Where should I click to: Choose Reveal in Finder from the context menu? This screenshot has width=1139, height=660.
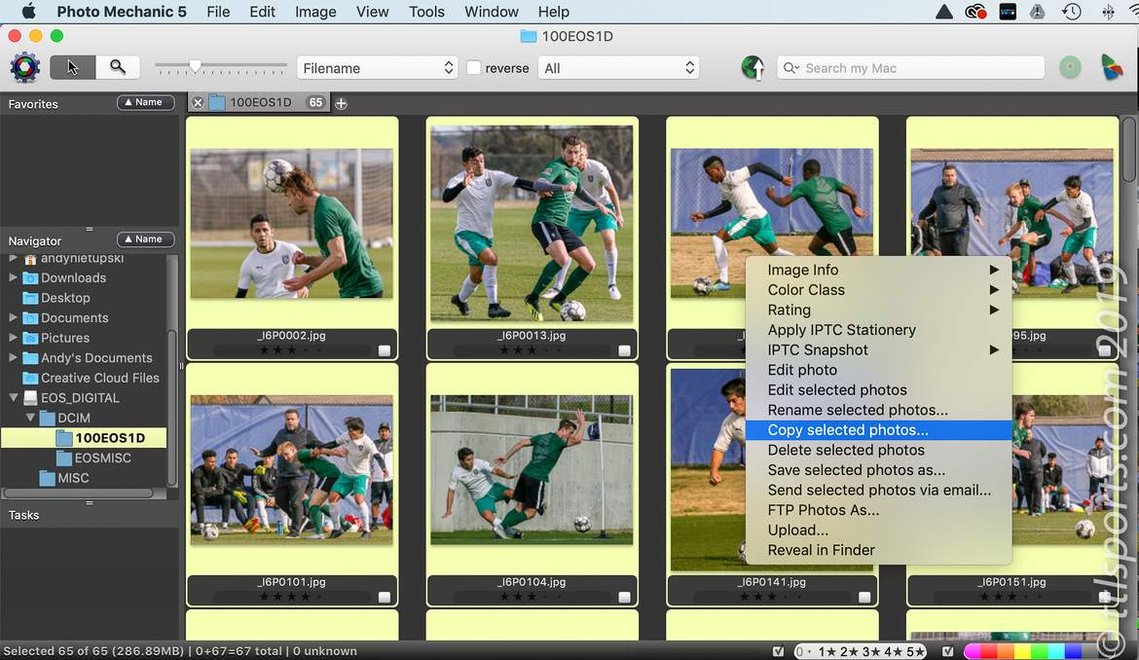tap(878, 550)
